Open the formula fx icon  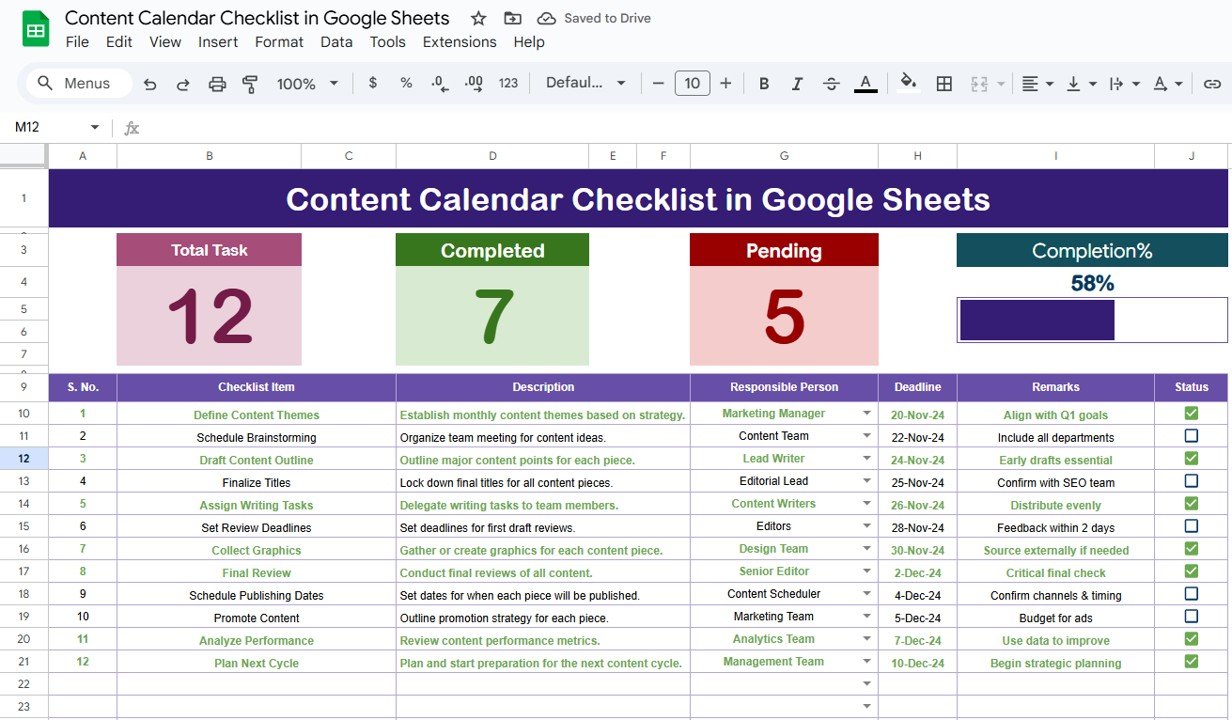(x=131, y=127)
